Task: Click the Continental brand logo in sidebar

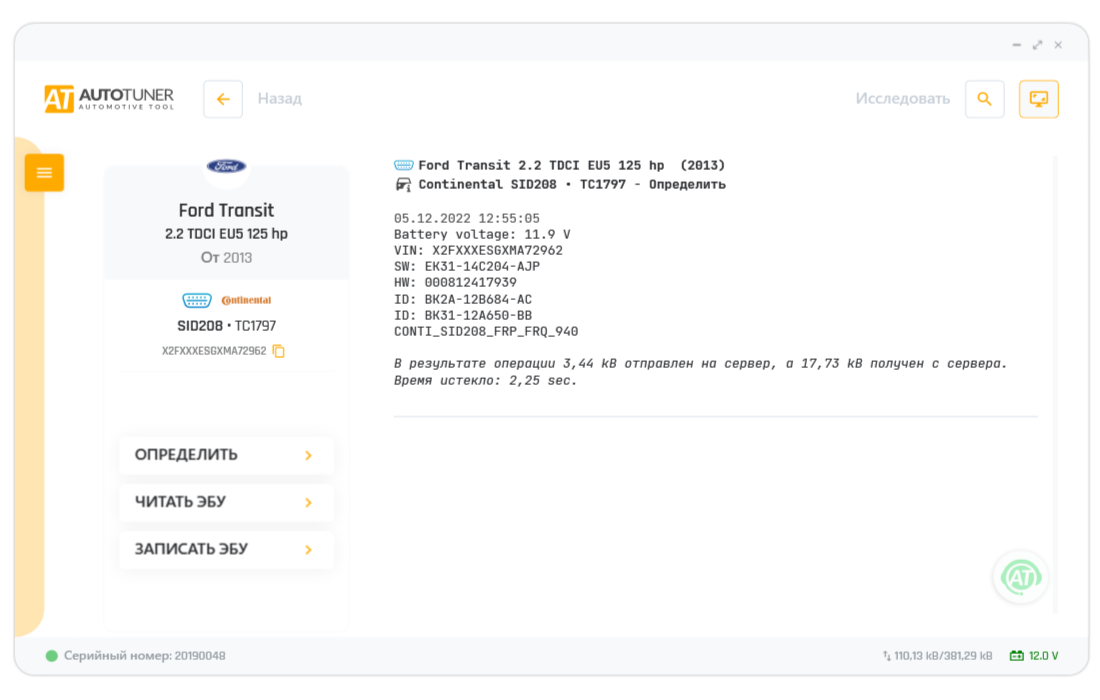Action: pos(246,300)
